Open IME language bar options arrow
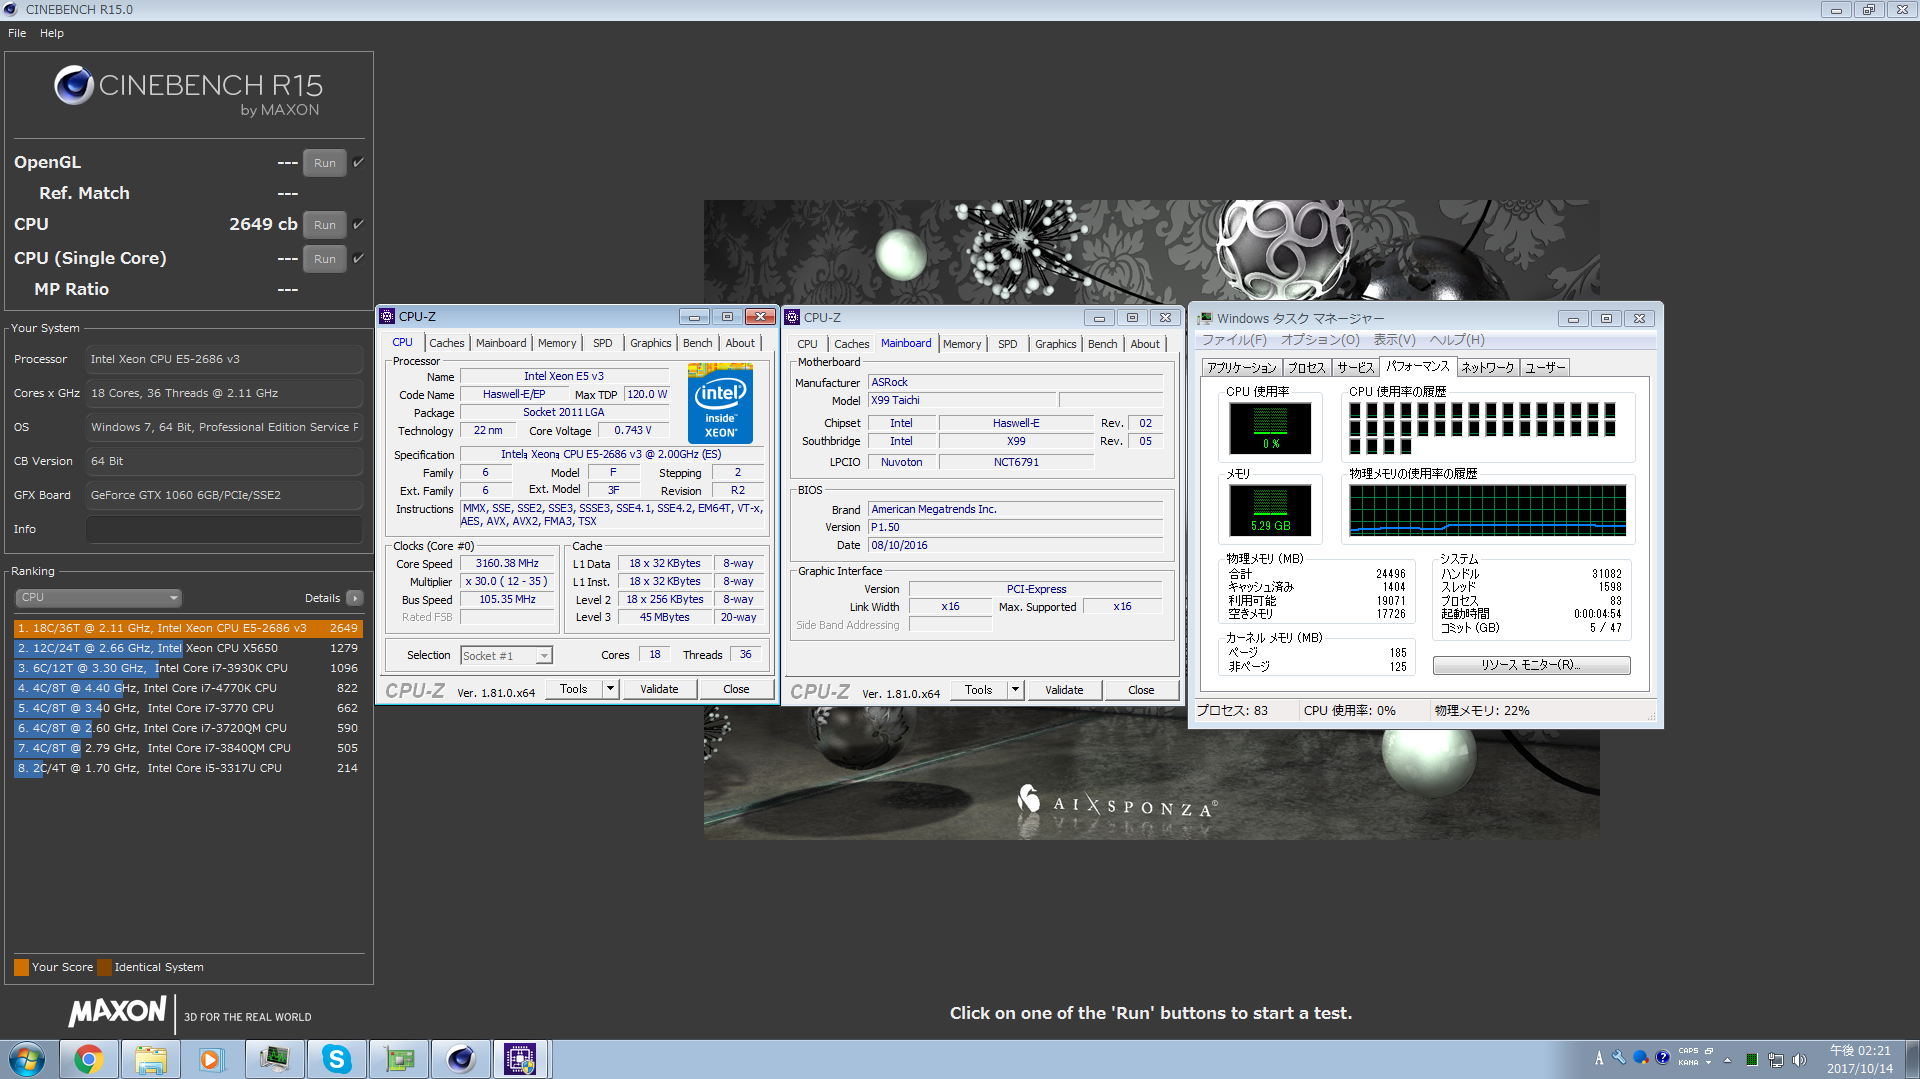The width and height of the screenshot is (1920, 1079). 1709,1063
